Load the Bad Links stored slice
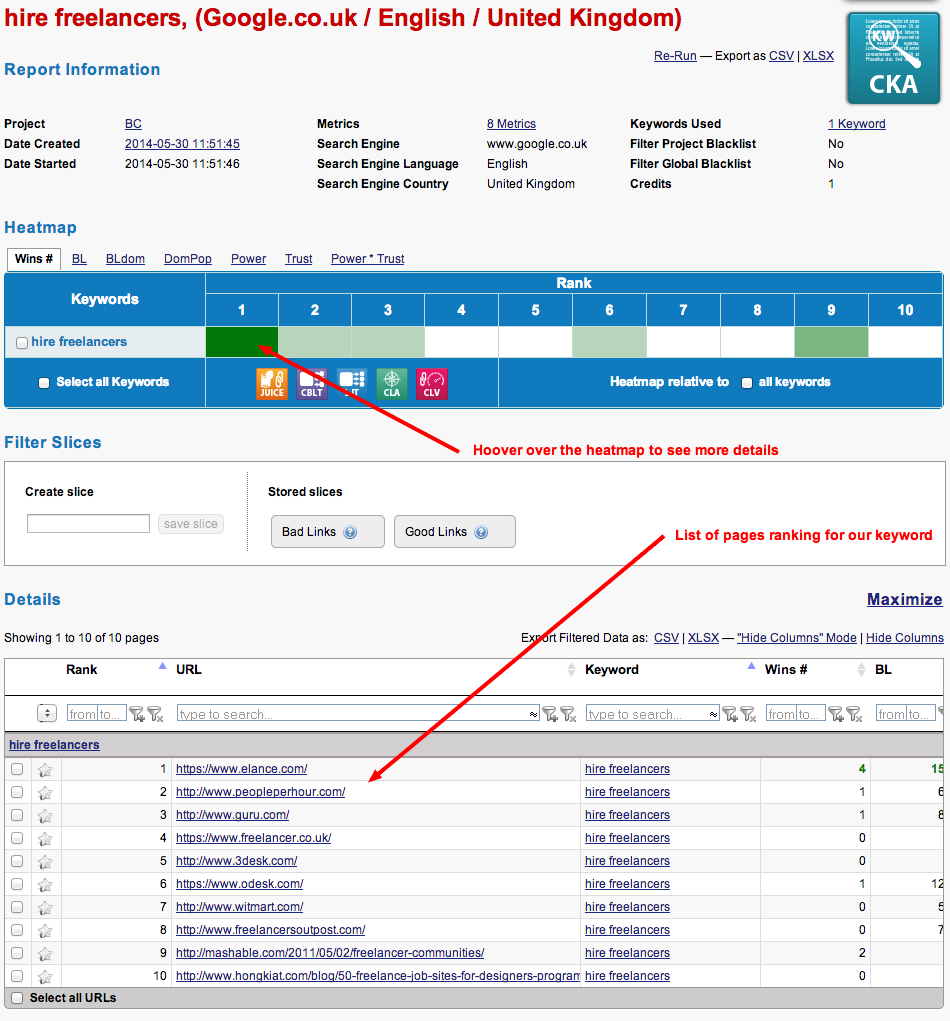The height and width of the screenshot is (1021, 950). 328,532
